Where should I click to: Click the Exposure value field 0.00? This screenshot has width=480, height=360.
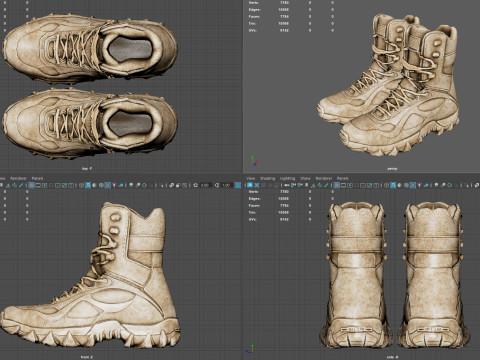click(205, 185)
